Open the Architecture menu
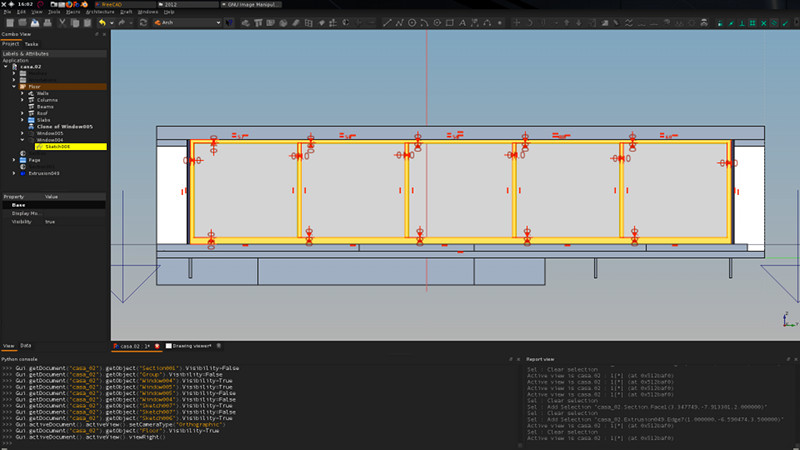This screenshot has width=800, height=450. (x=100, y=12)
